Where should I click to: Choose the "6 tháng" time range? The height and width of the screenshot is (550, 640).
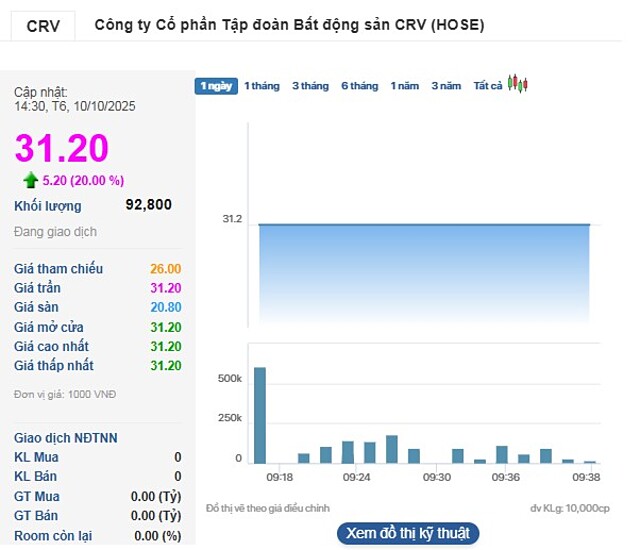coord(359,86)
